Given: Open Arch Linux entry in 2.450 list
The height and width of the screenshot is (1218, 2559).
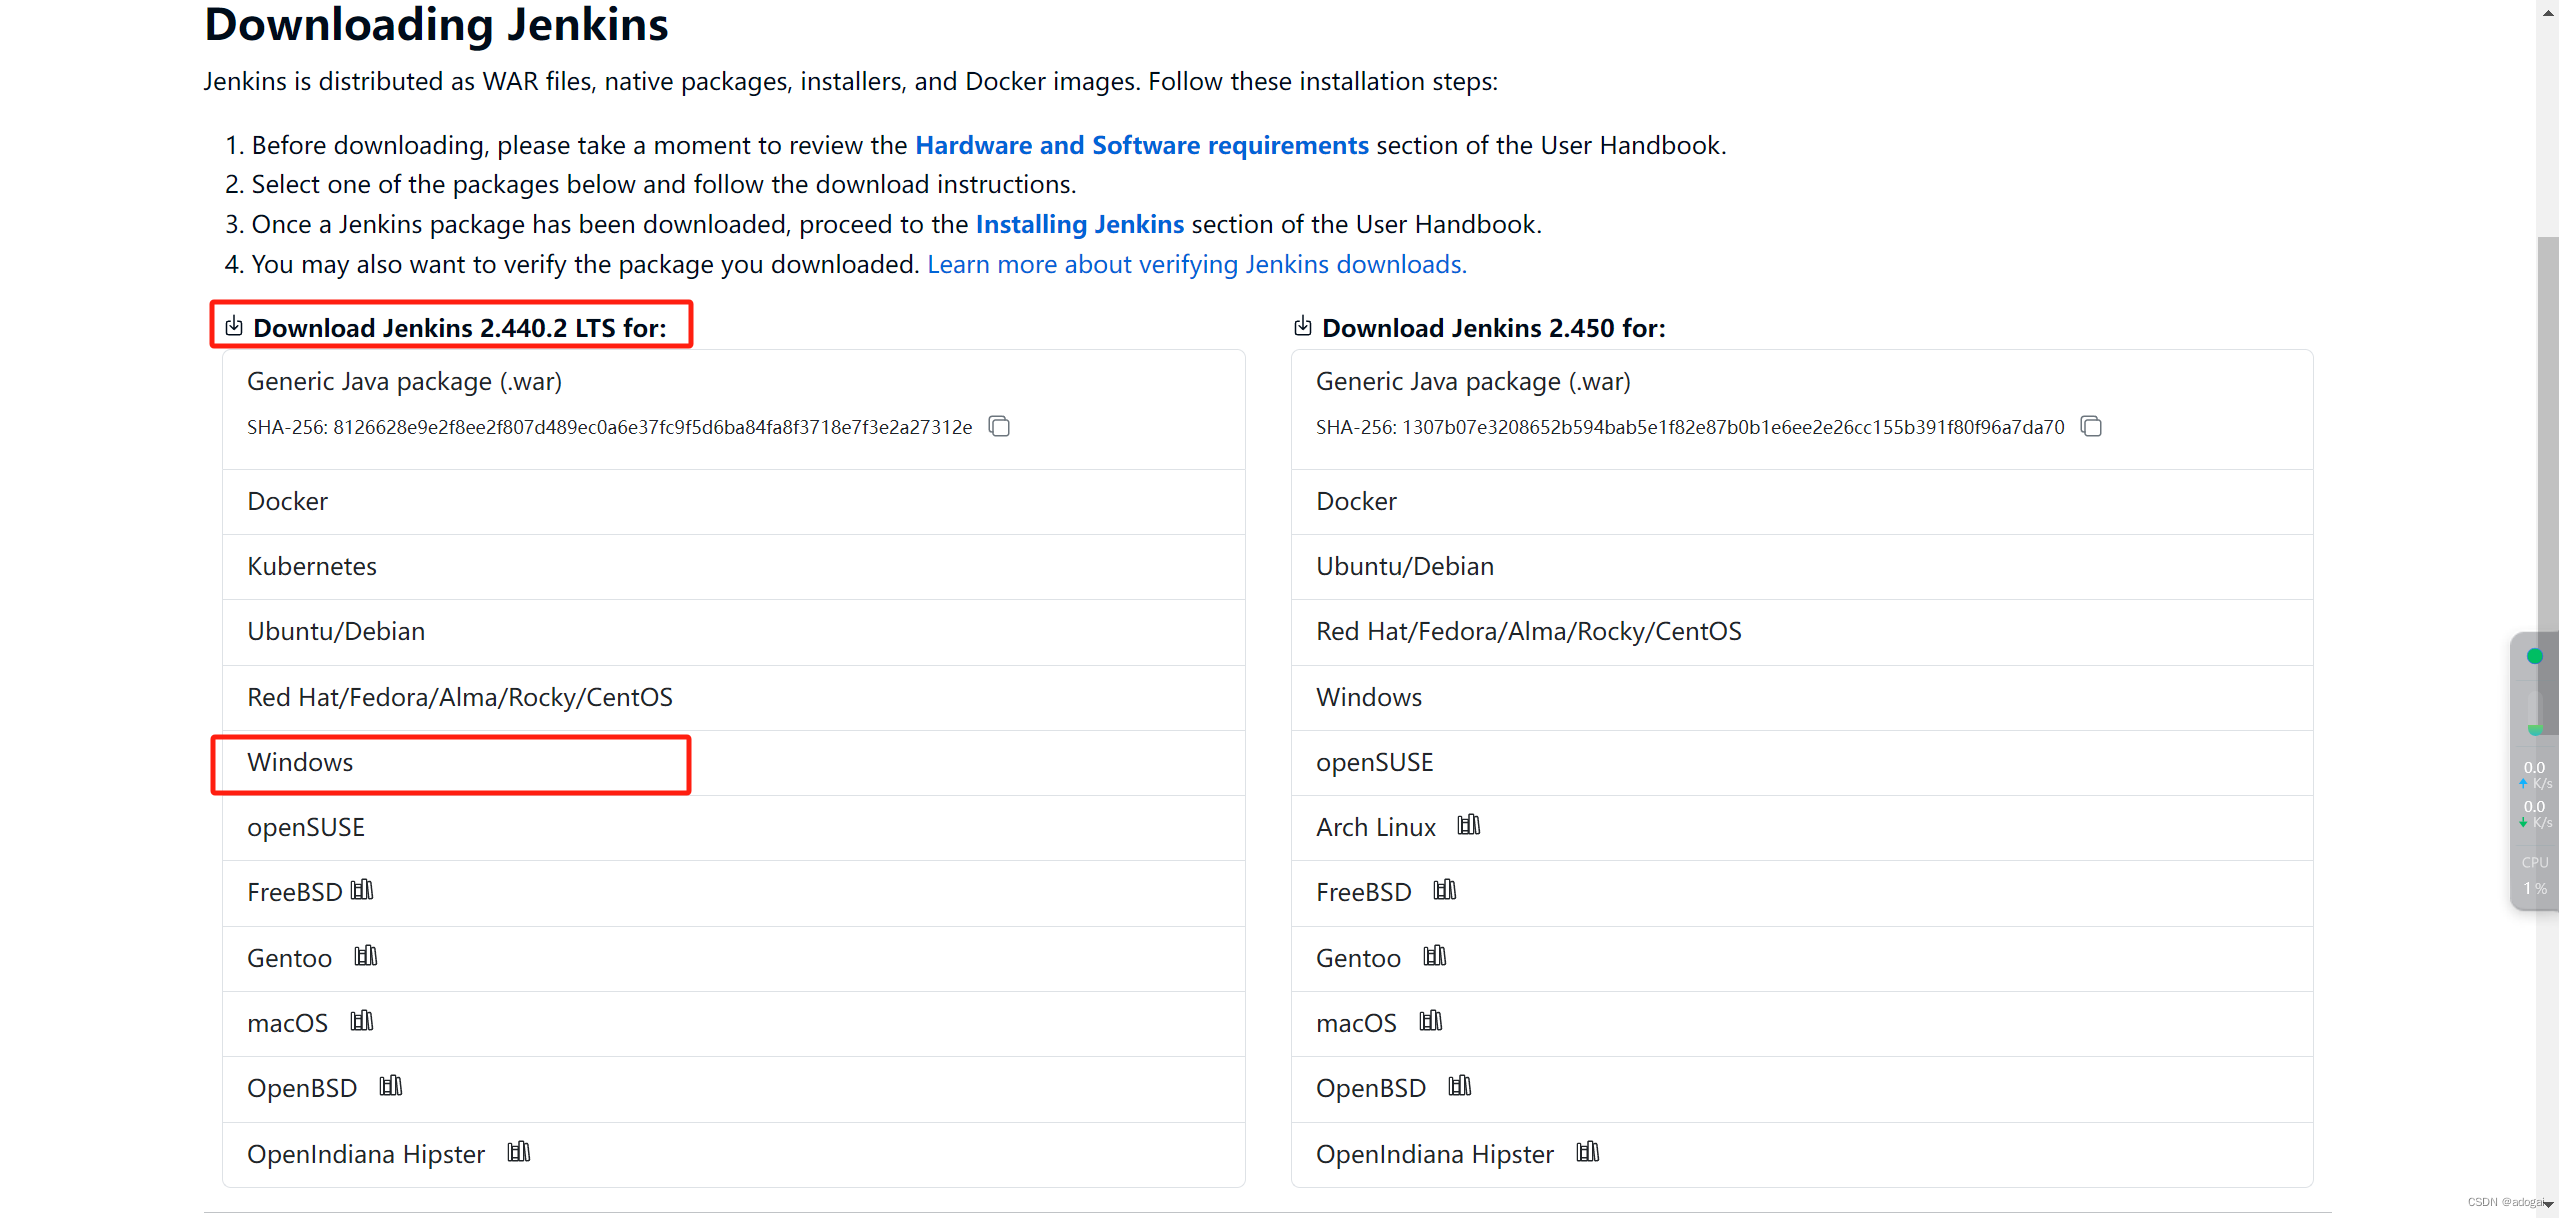Looking at the screenshot, I should click(1802, 828).
